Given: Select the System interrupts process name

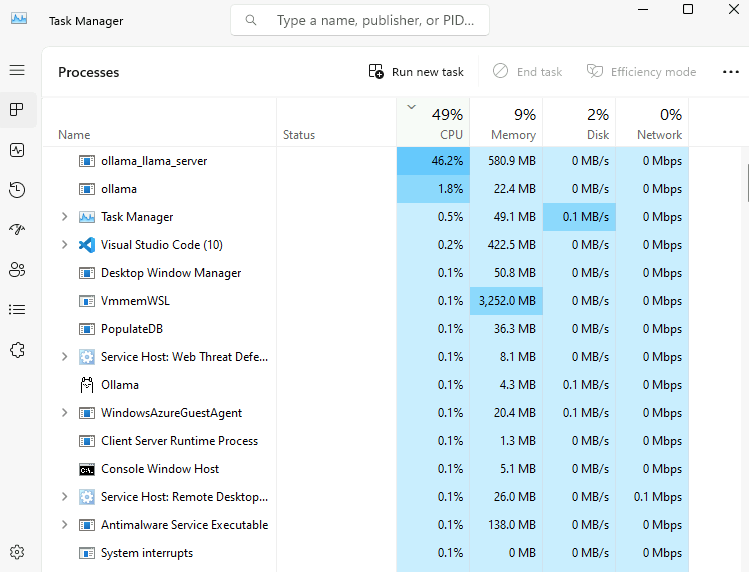Looking at the screenshot, I should (x=147, y=553).
